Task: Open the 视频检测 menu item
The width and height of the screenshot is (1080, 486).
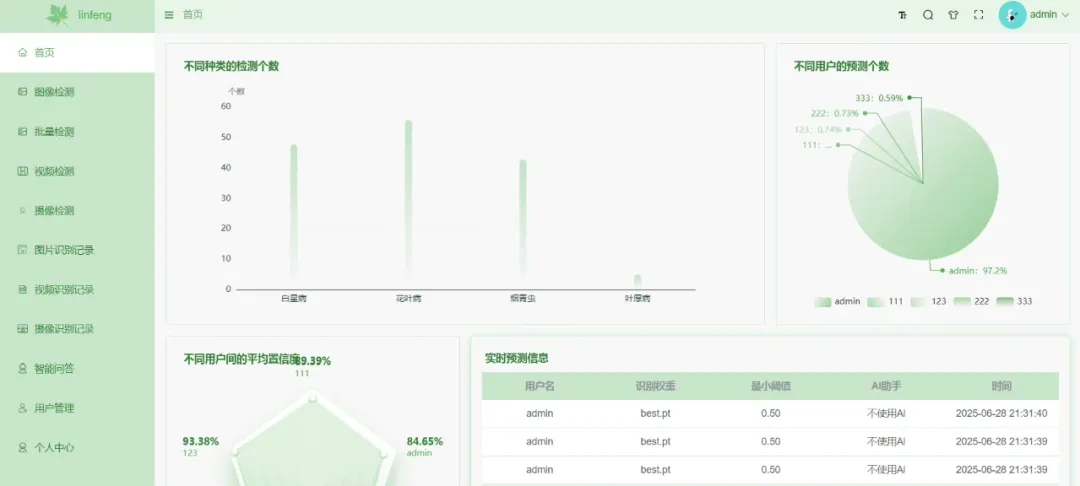Action: tap(77, 171)
